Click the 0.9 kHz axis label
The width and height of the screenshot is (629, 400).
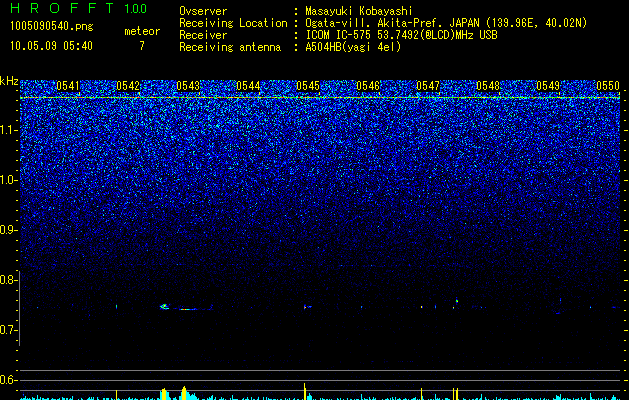point(8,230)
